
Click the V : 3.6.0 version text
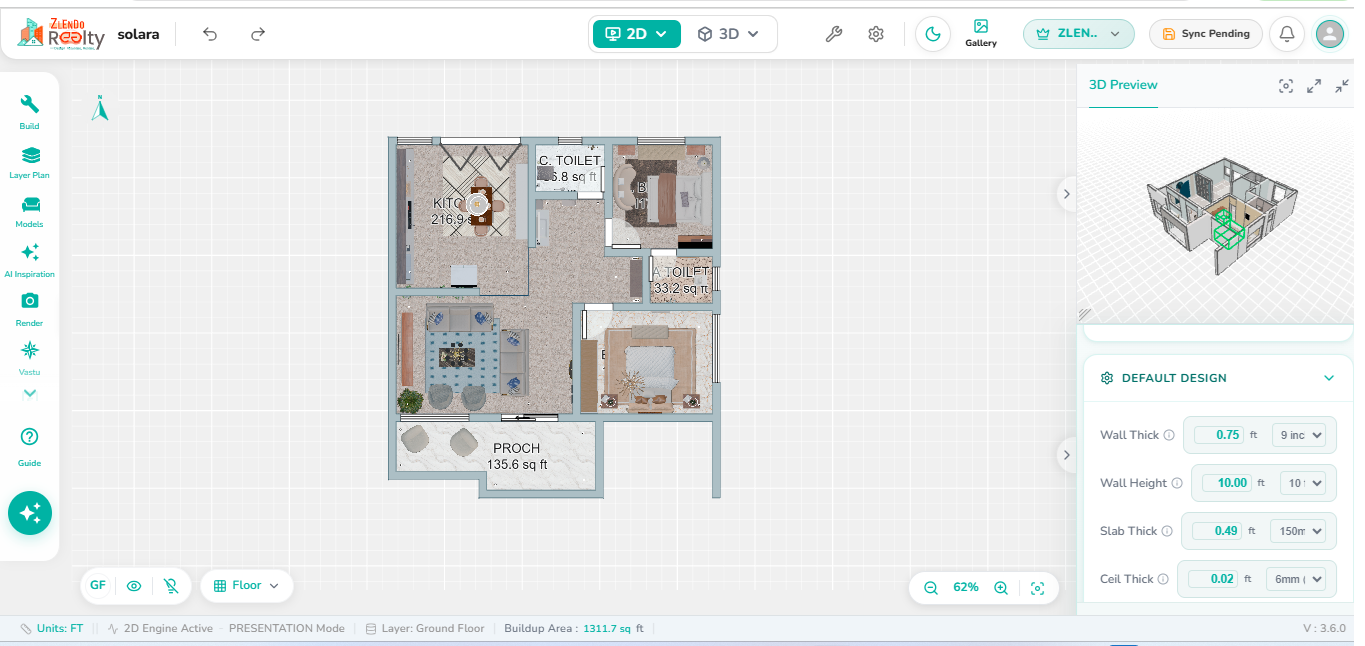click(1325, 629)
